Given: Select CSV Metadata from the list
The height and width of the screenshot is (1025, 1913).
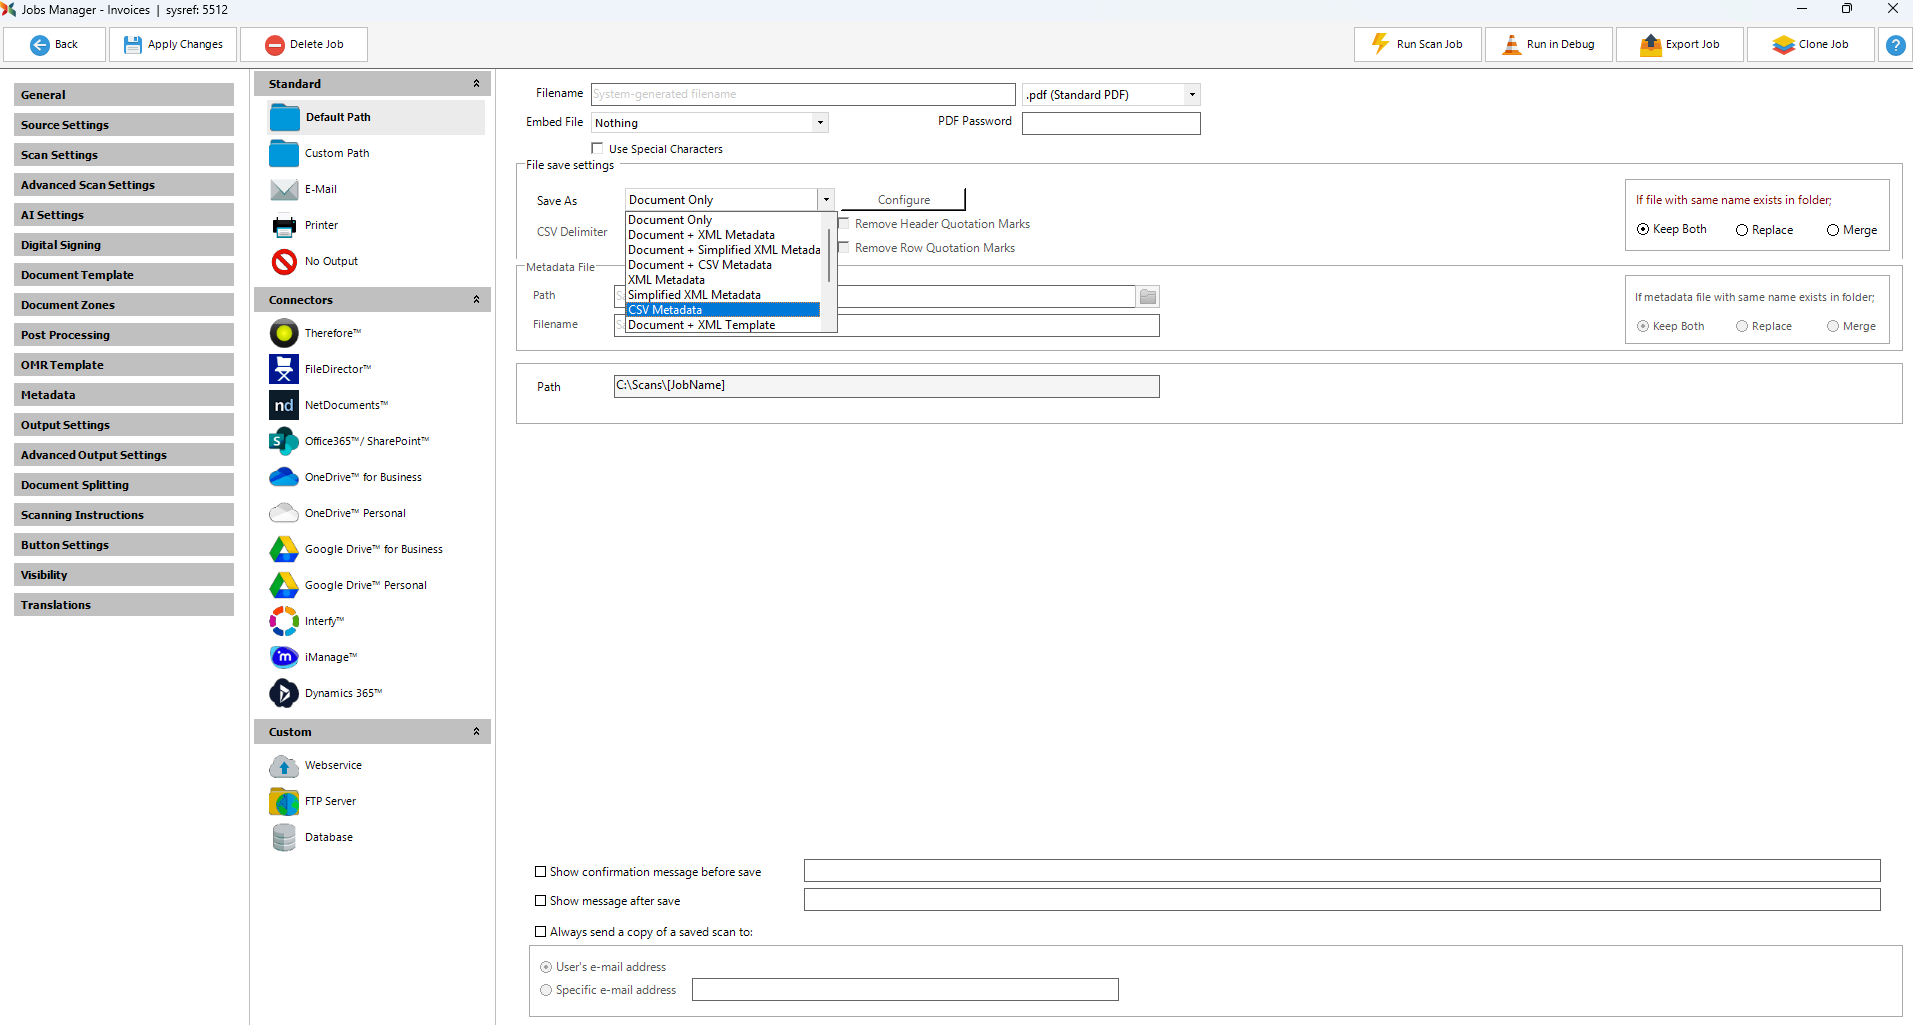Looking at the screenshot, I should click(x=722, y=310).
